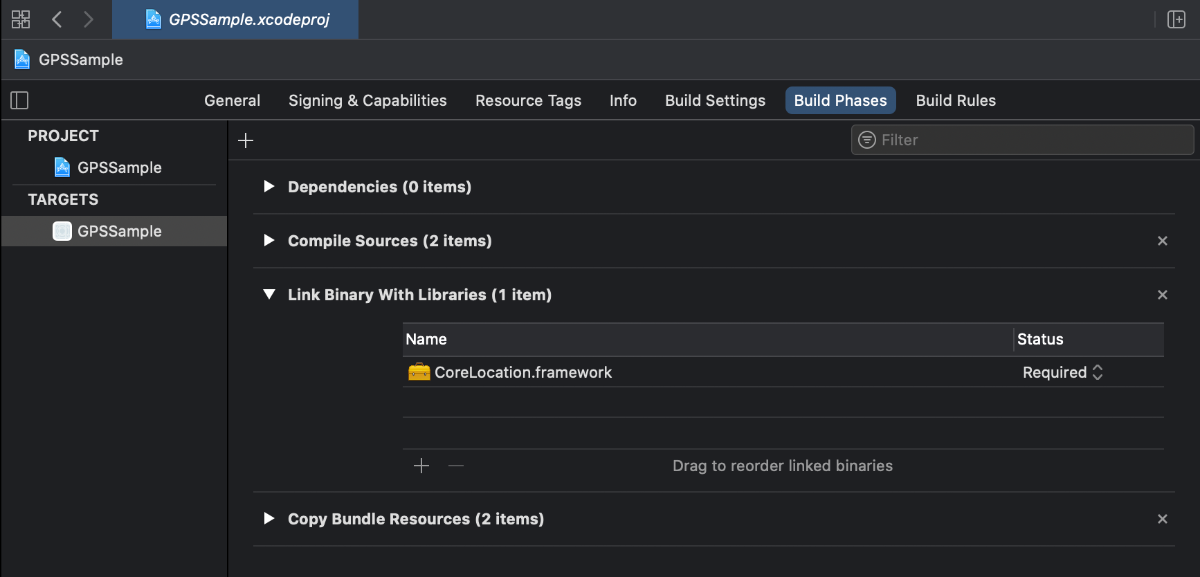Screen dimensions: 1200x577
Task: Select GPSSample under TARGETS
Action: pyautogui.click(x=114, y=231)
